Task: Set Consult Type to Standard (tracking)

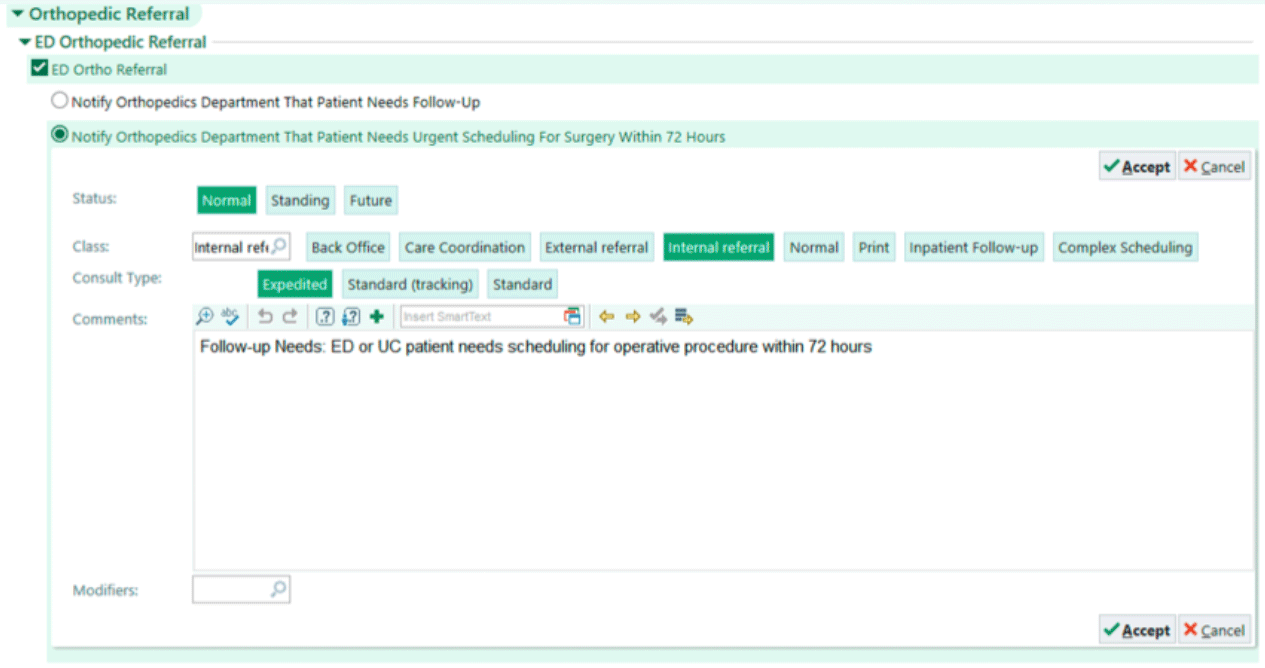Action: (x=410, y=284)
